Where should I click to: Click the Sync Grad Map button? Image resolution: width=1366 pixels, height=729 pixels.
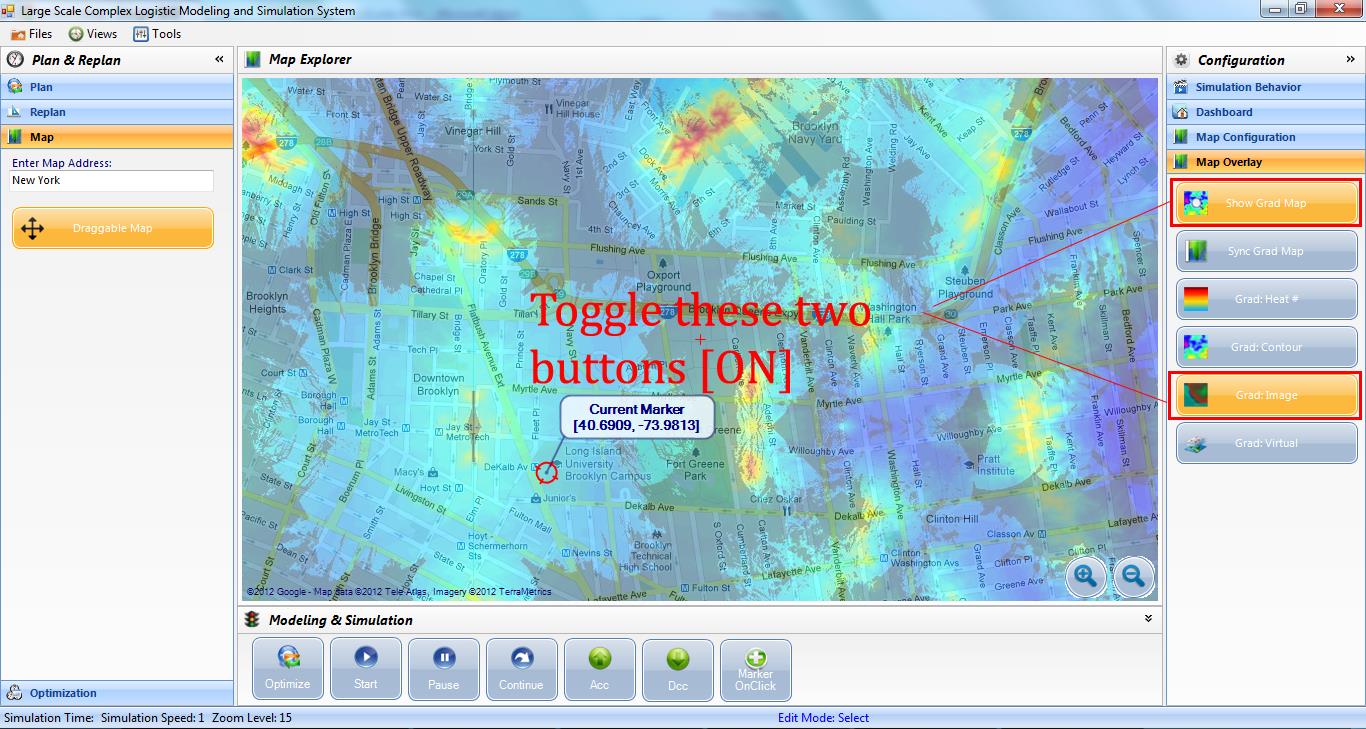tap(1266, 251)
